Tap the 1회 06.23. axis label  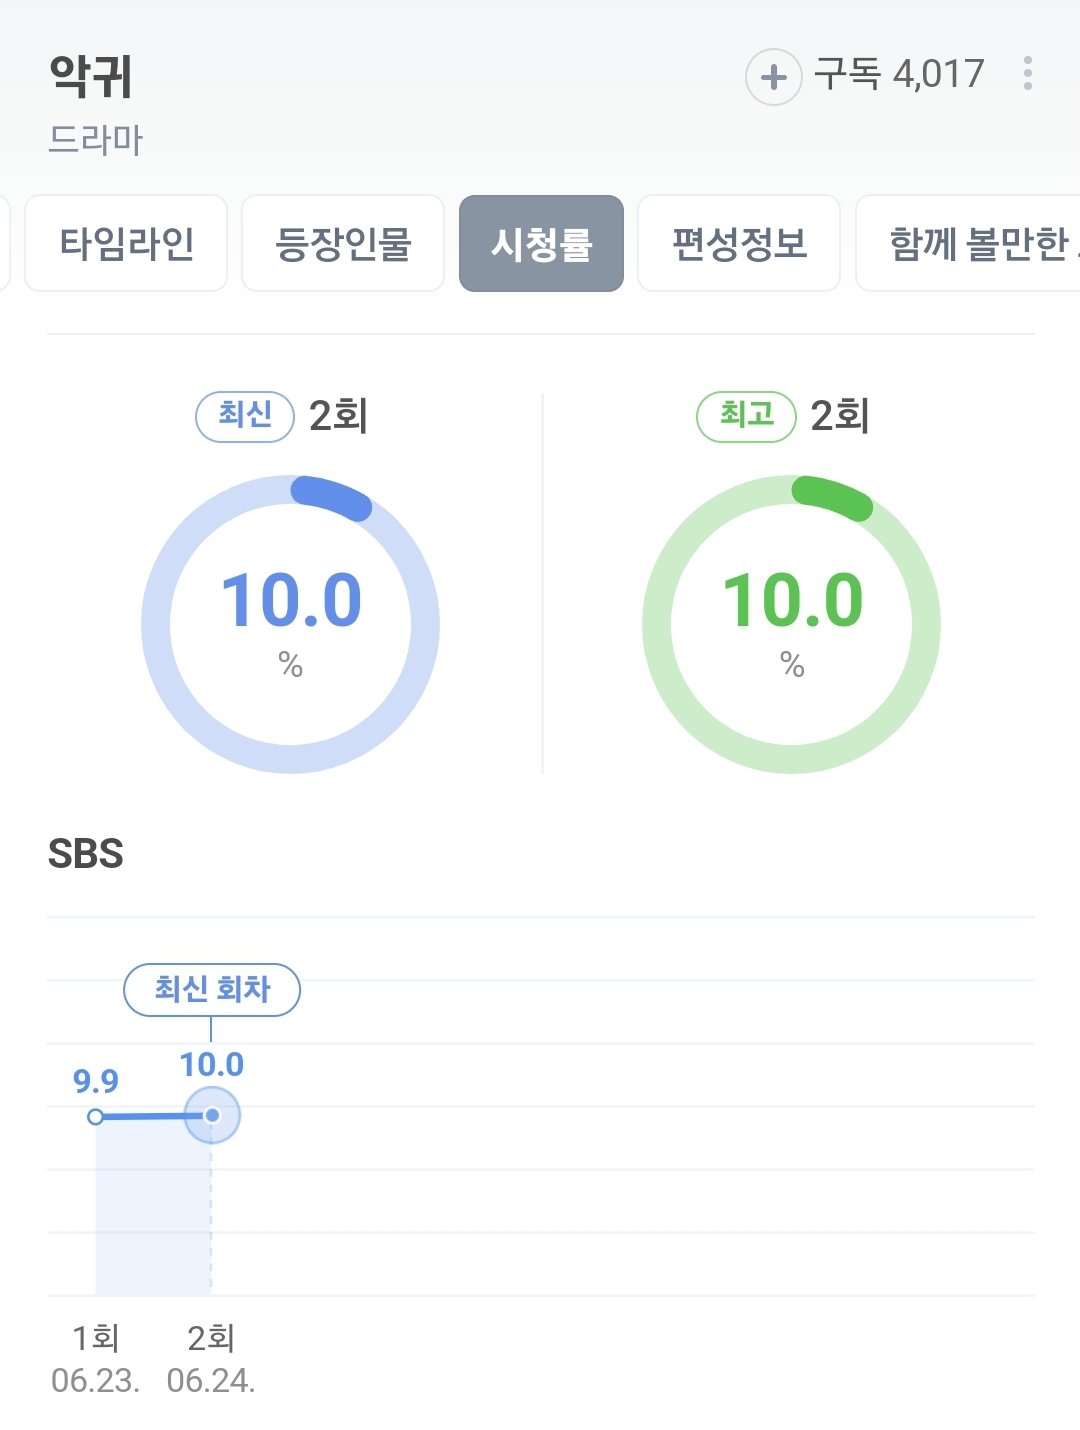(x=96, y=1358)
